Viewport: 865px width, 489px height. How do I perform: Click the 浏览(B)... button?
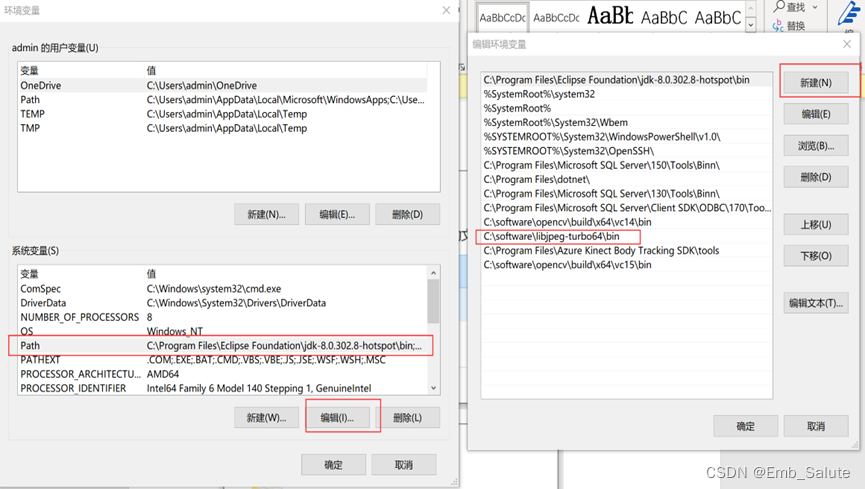coord(815,146)
